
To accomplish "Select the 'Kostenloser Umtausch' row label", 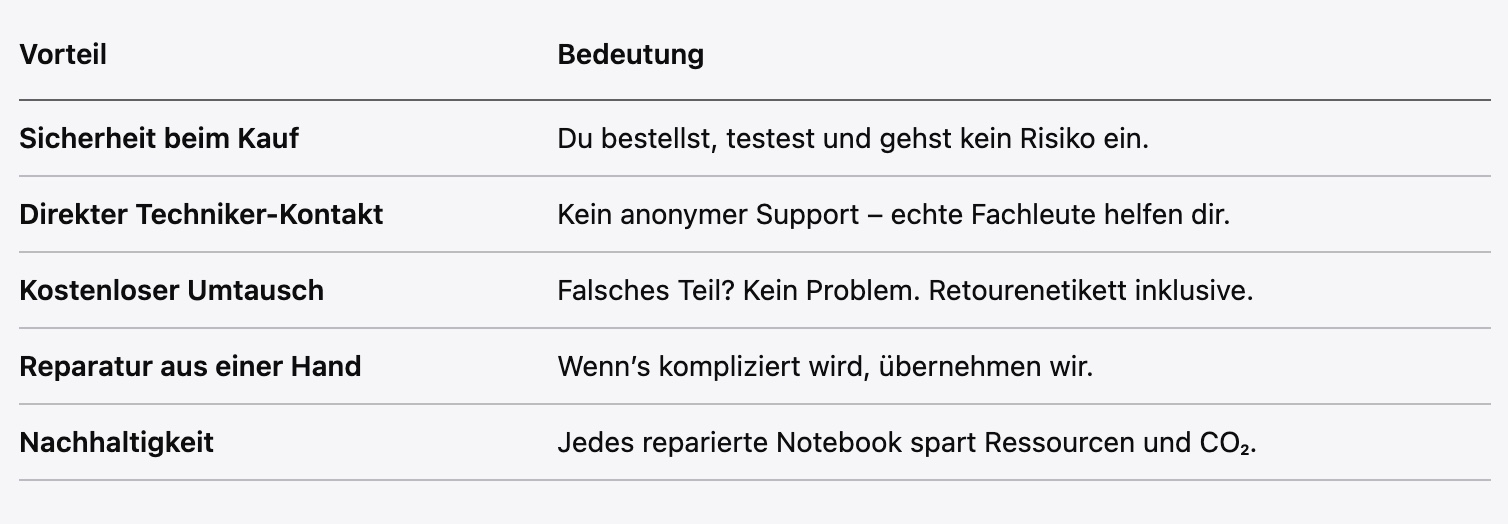I will (171, 290).
